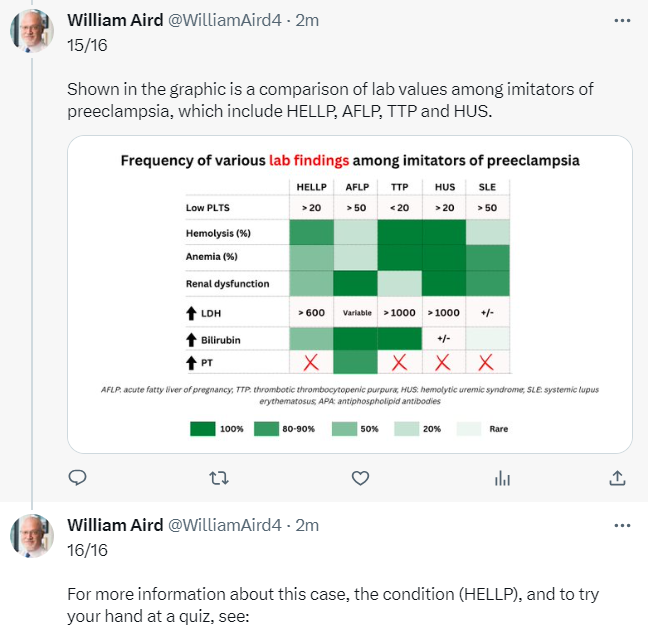Click the retweet icon under tweet 15/16
The image size is (648, 629).
point(219,478)
